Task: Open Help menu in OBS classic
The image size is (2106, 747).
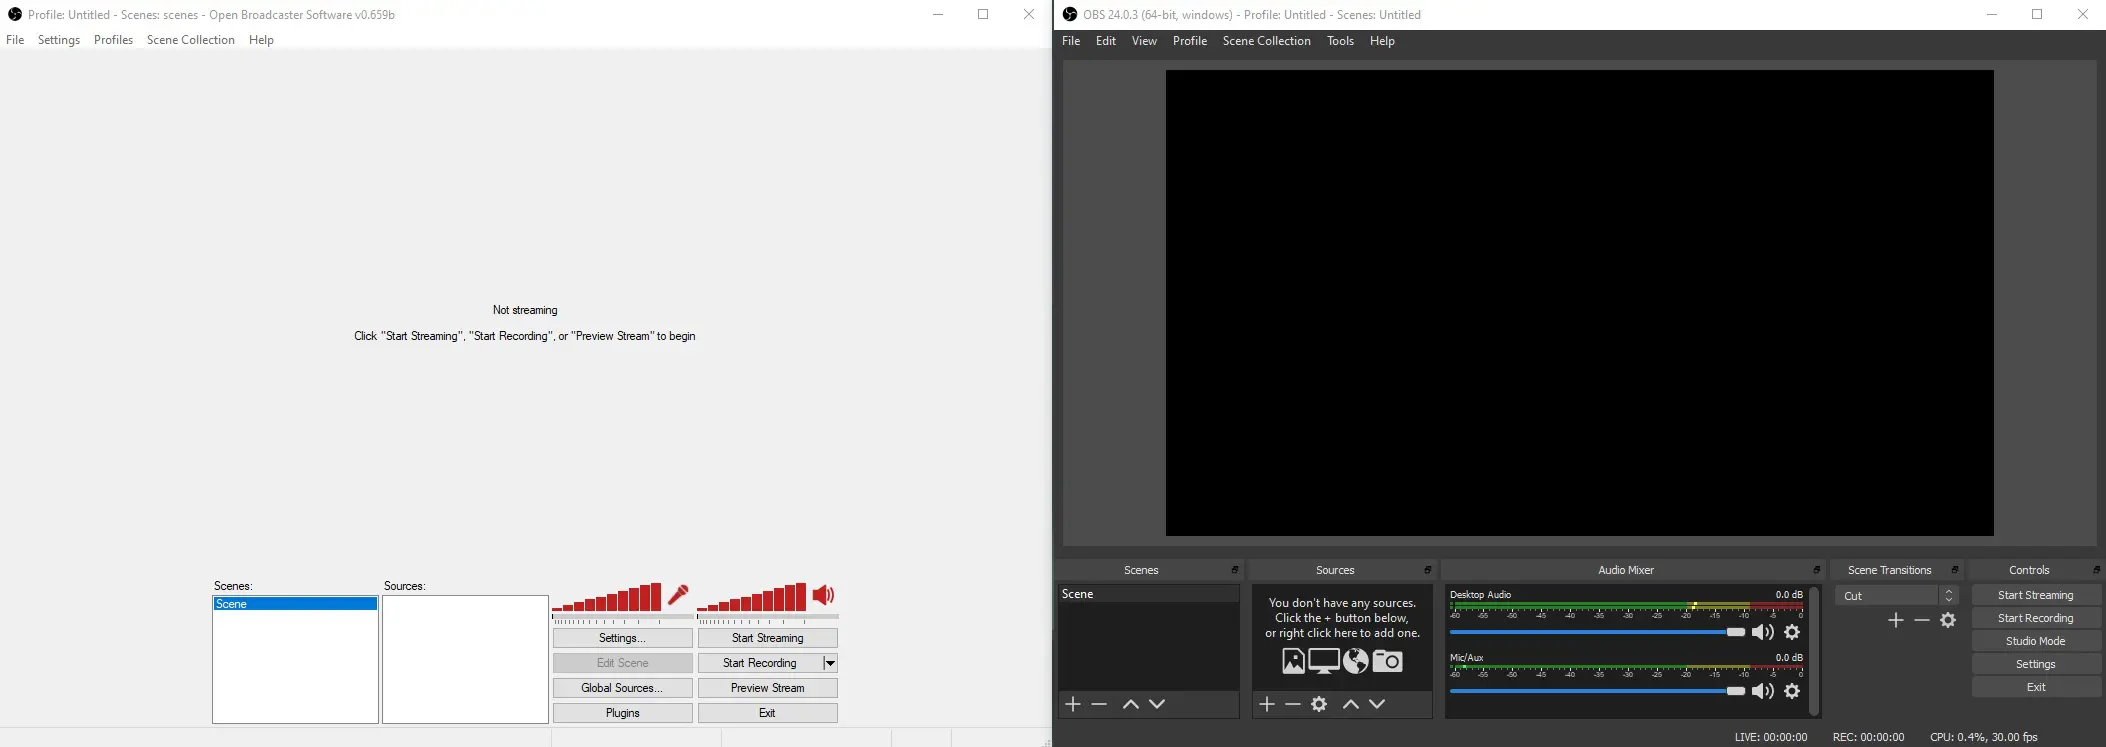Action: pyautogui.click(x=261, y=40)
